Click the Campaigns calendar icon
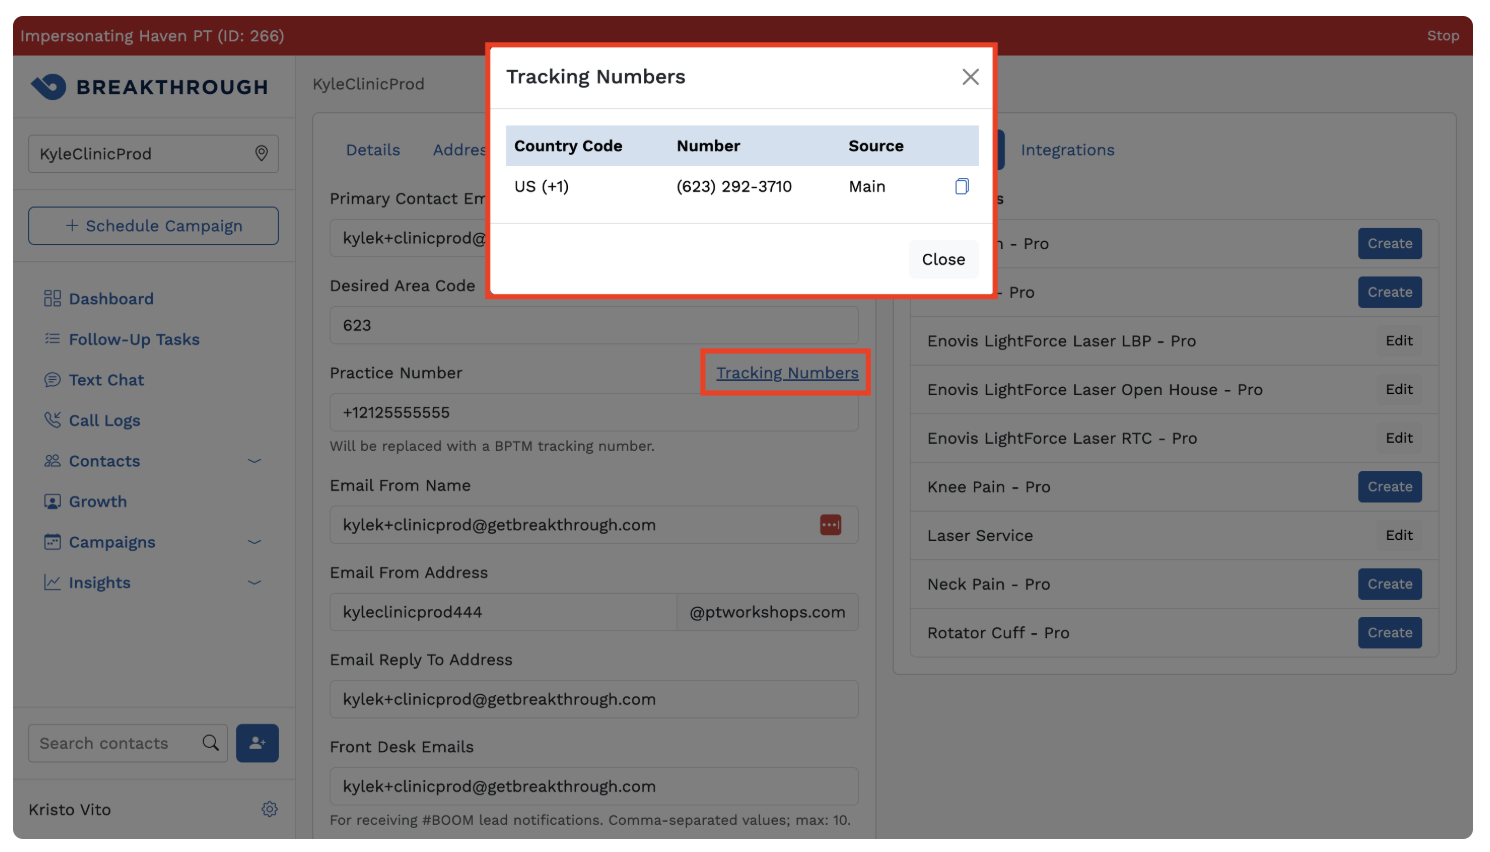 tap(52, 542)
